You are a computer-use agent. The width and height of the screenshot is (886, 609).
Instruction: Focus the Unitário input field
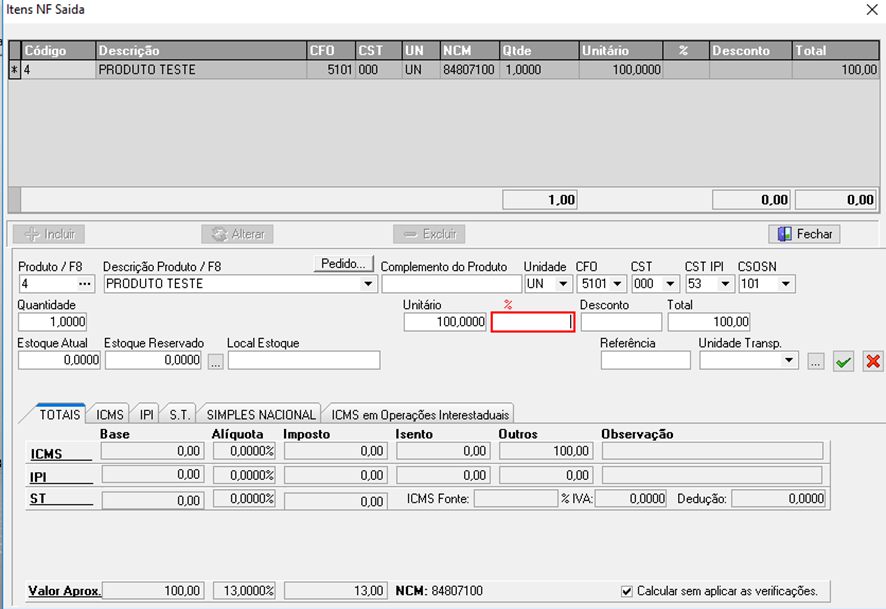[x=445, y=322]
